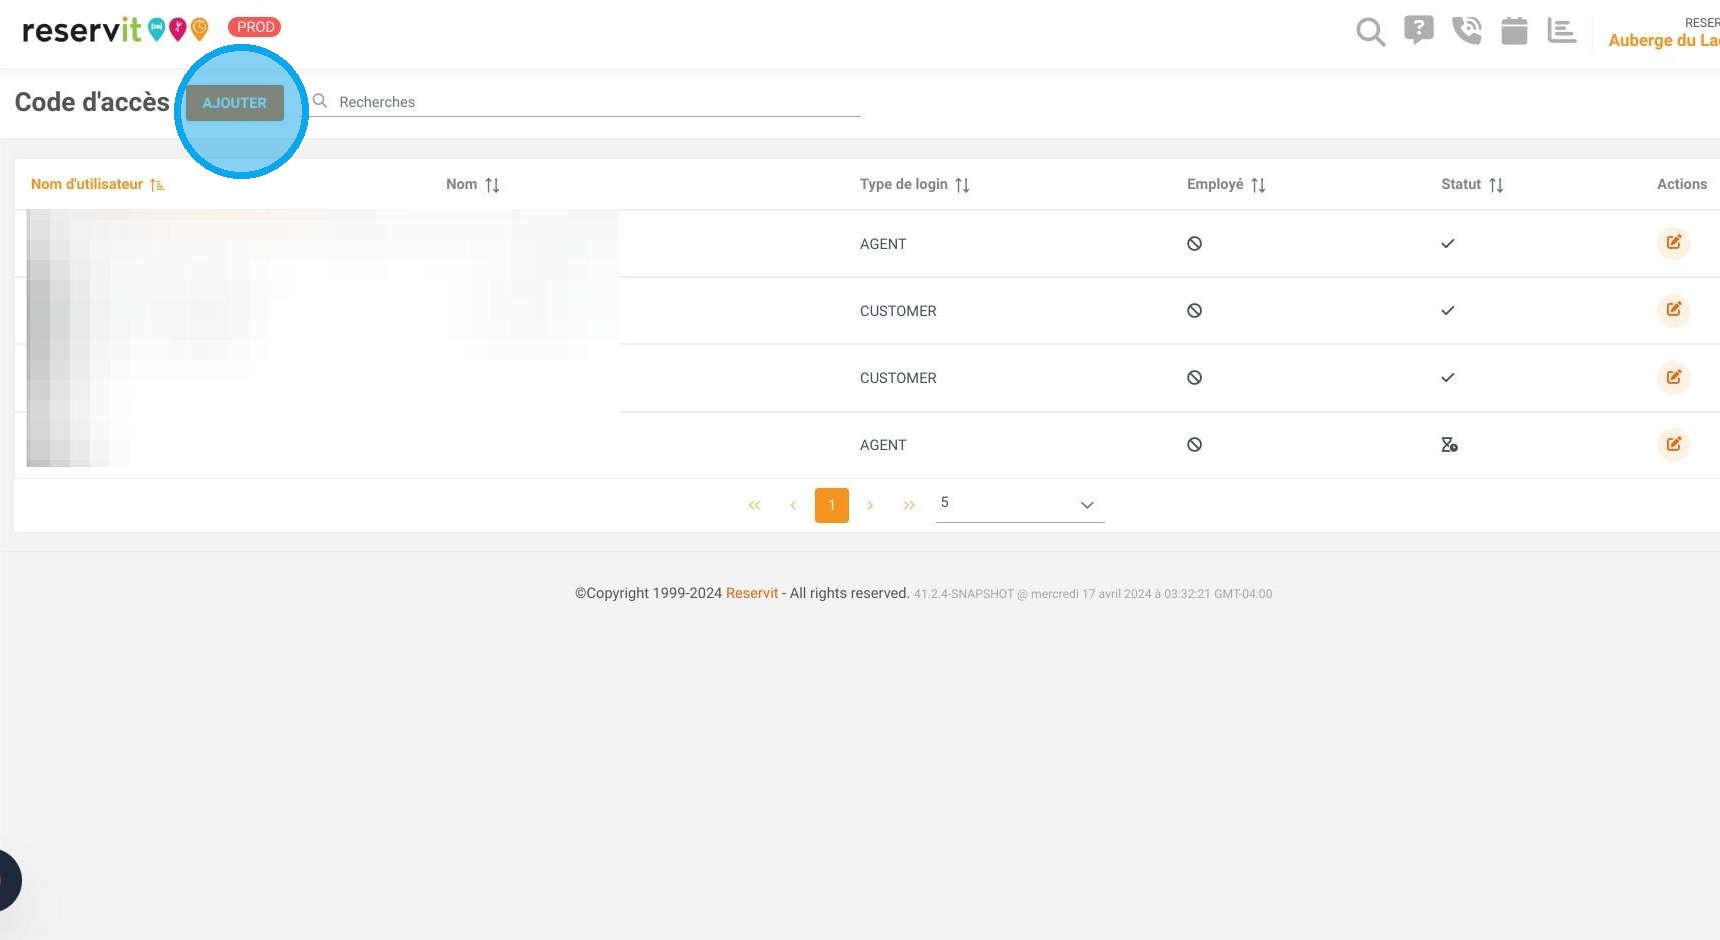Click the Actions column header
The image size is (1720, 940).
[x=1682, y=184]
